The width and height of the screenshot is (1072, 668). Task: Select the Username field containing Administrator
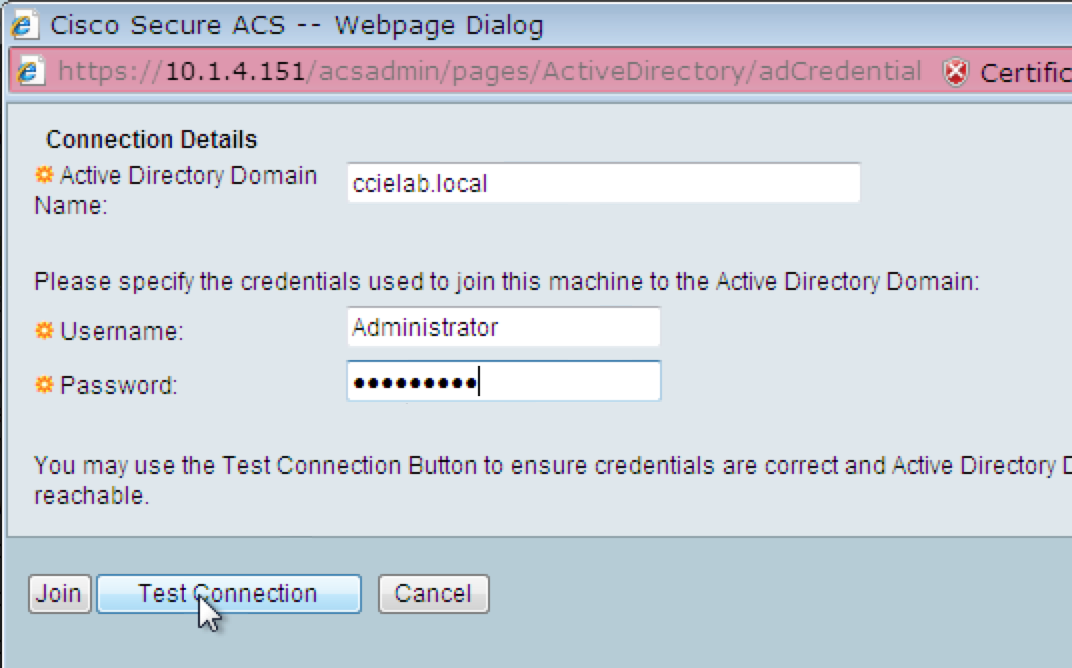click(503, 326)
